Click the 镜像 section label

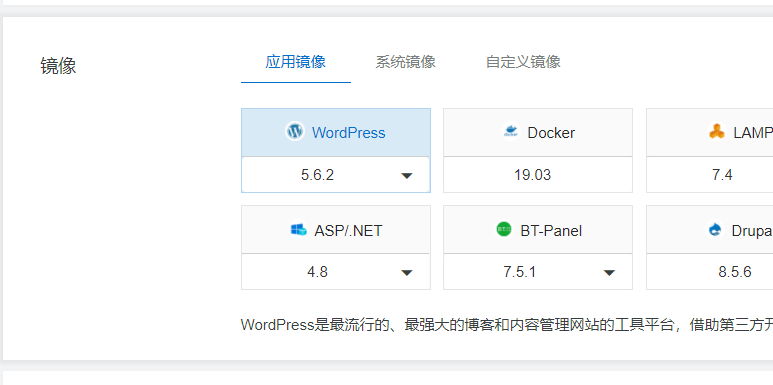pos(58,66)
